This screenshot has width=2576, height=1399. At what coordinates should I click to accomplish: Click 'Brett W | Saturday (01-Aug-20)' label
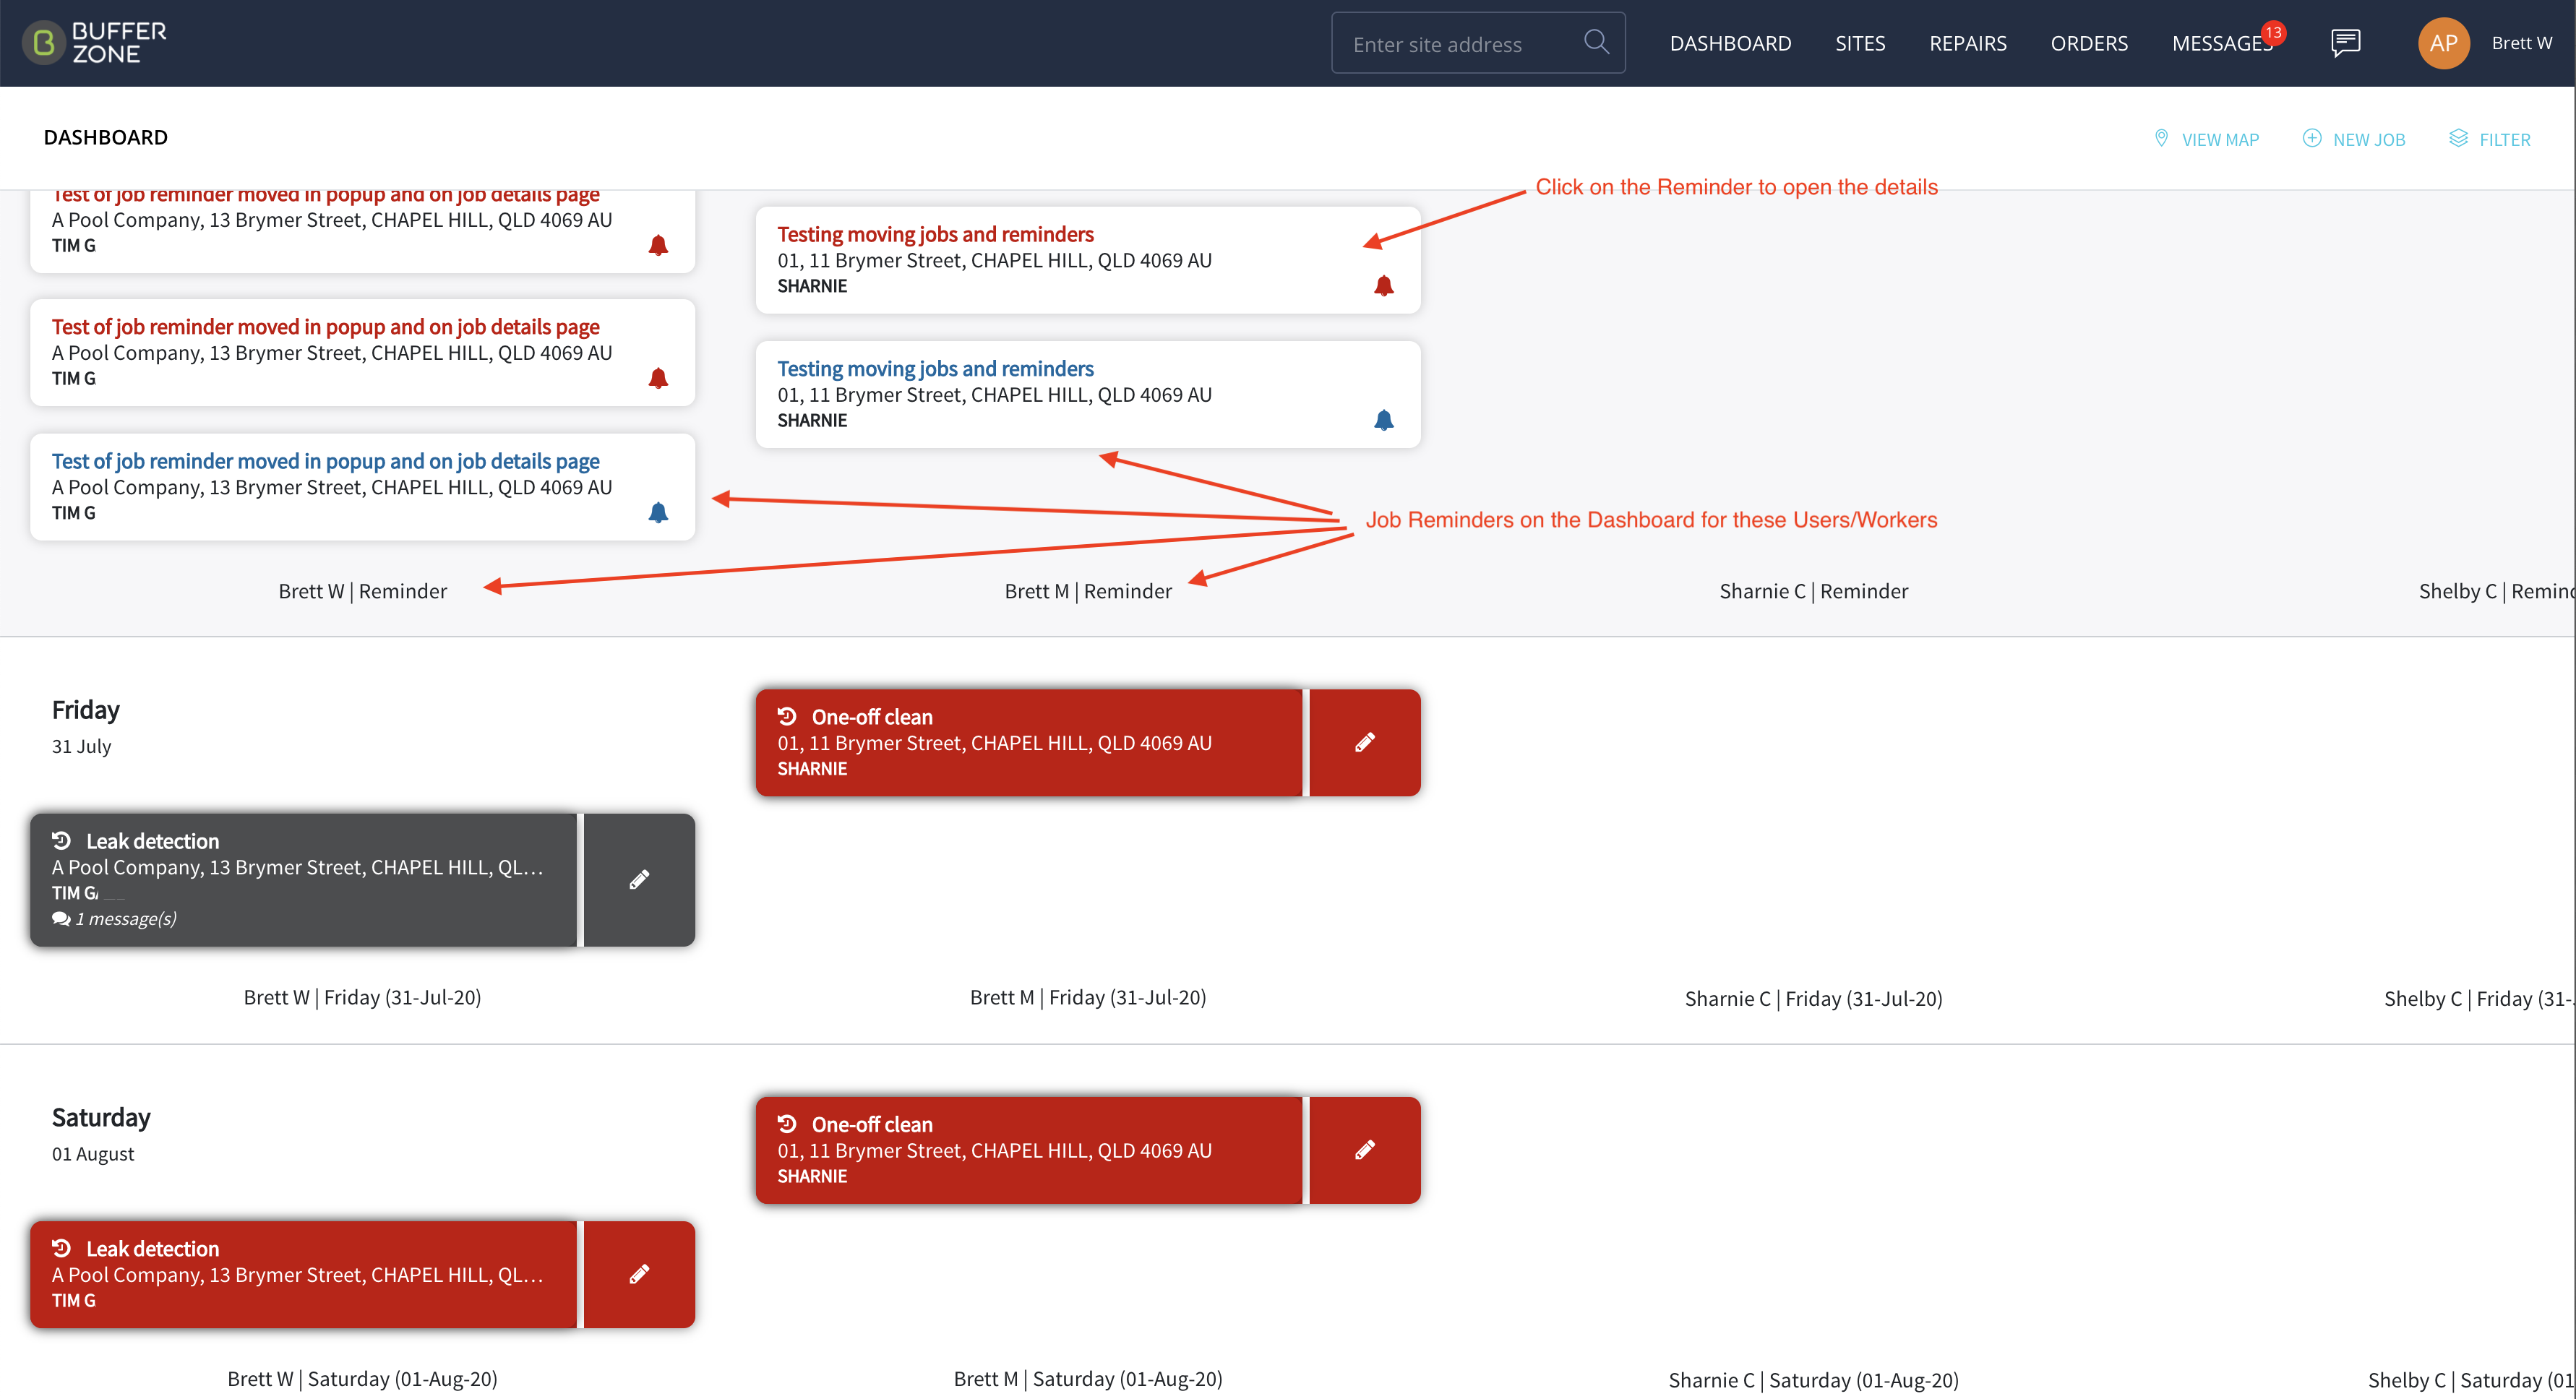tap(362, 1378)
